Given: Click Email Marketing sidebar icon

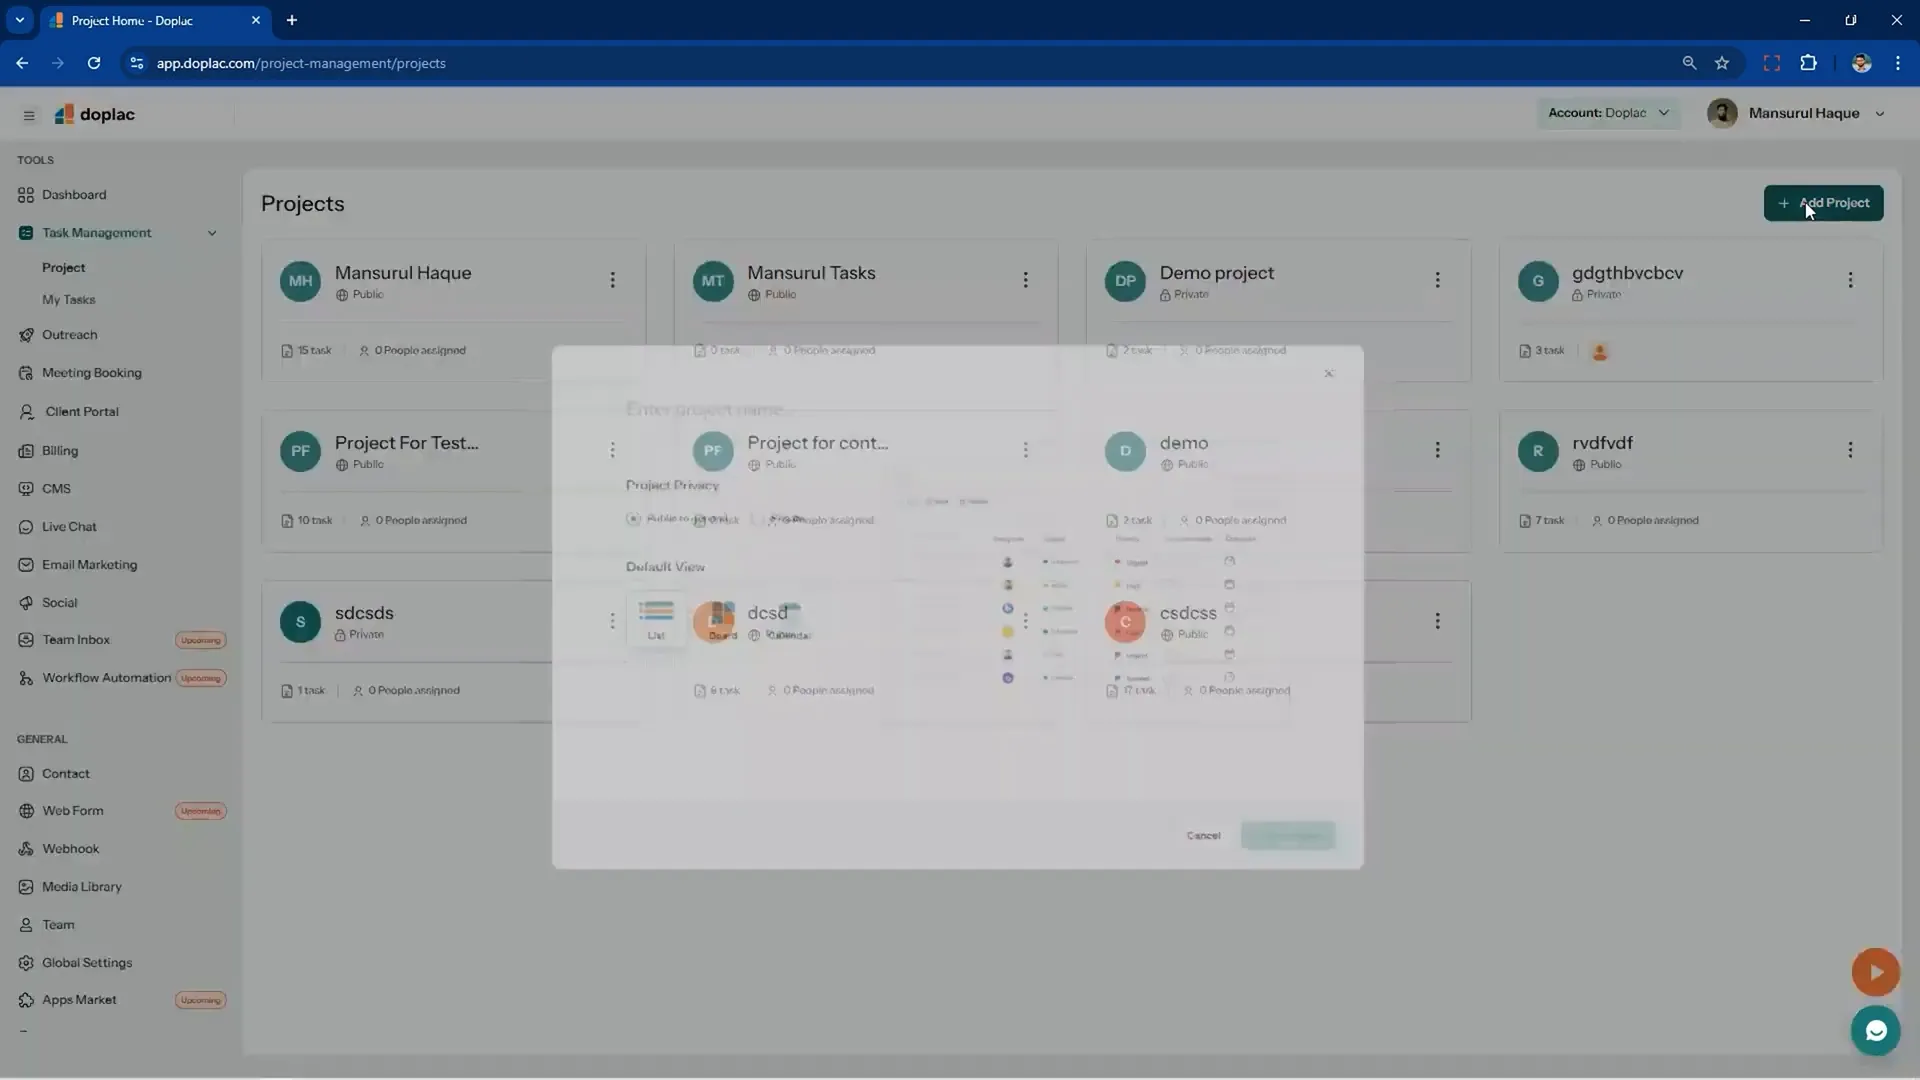Looking at the screenshot, I should 24,563.
